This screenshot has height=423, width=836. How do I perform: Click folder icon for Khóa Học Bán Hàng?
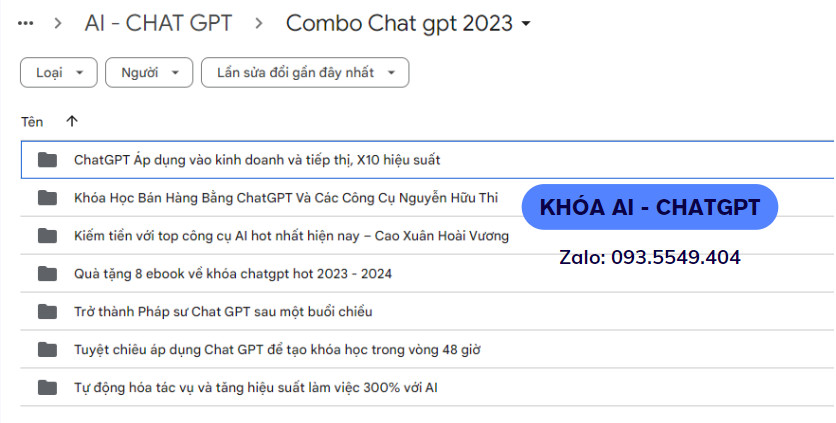[47, 198]
